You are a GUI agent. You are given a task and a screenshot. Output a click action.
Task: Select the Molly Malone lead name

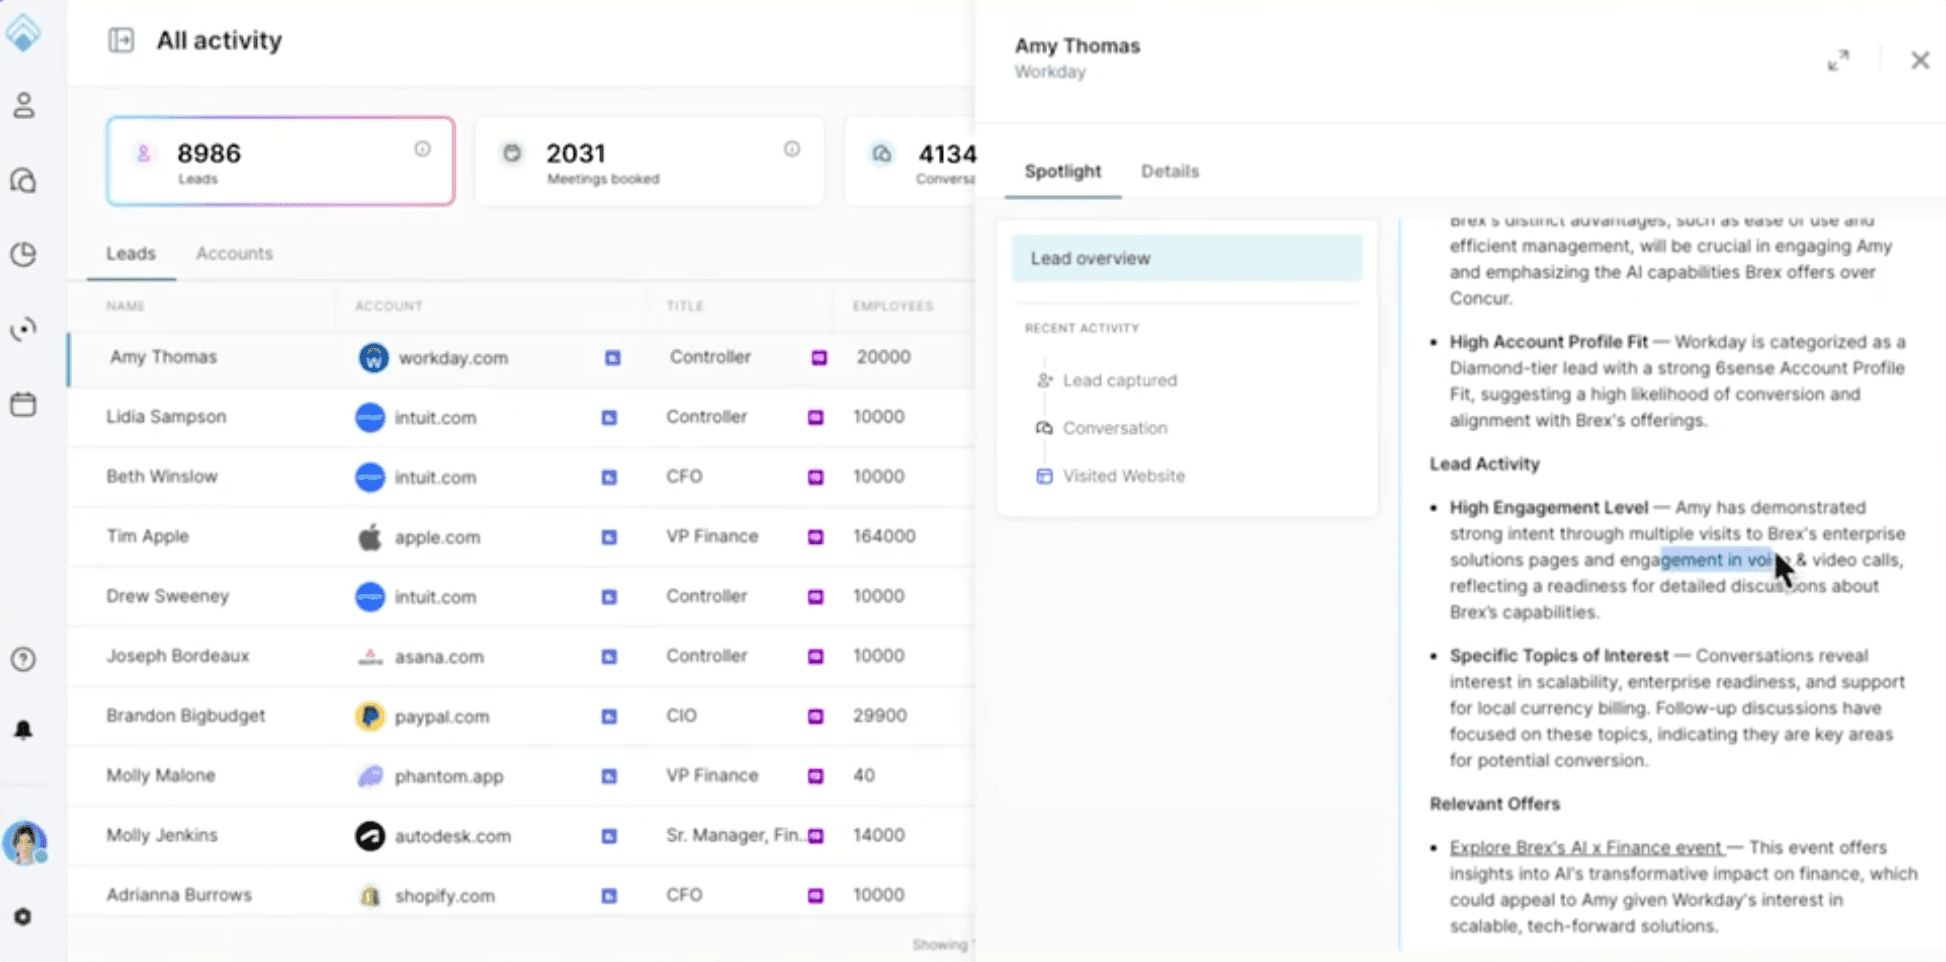161,775
